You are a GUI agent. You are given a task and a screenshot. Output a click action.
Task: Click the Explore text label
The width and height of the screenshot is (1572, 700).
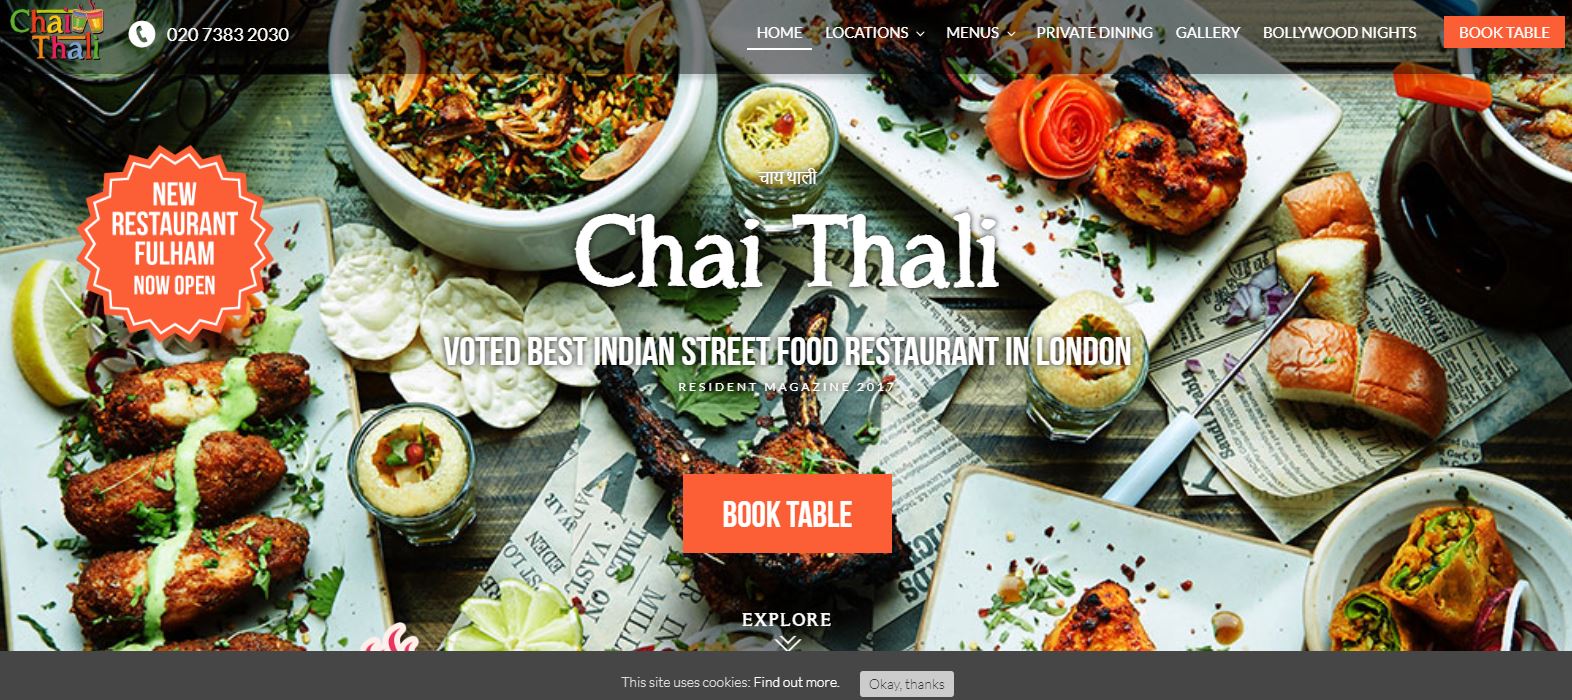787,619
